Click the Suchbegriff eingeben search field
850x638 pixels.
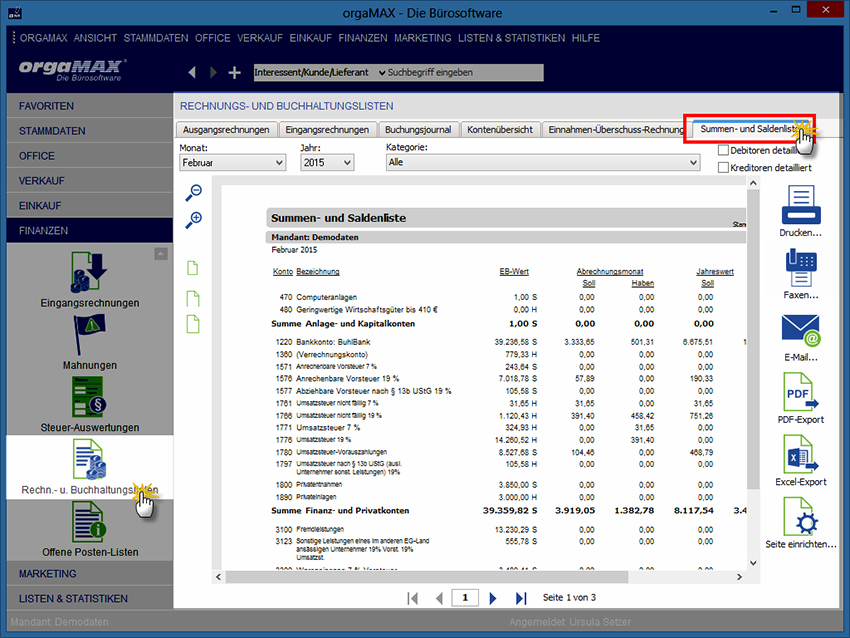(x=465, y=72)
